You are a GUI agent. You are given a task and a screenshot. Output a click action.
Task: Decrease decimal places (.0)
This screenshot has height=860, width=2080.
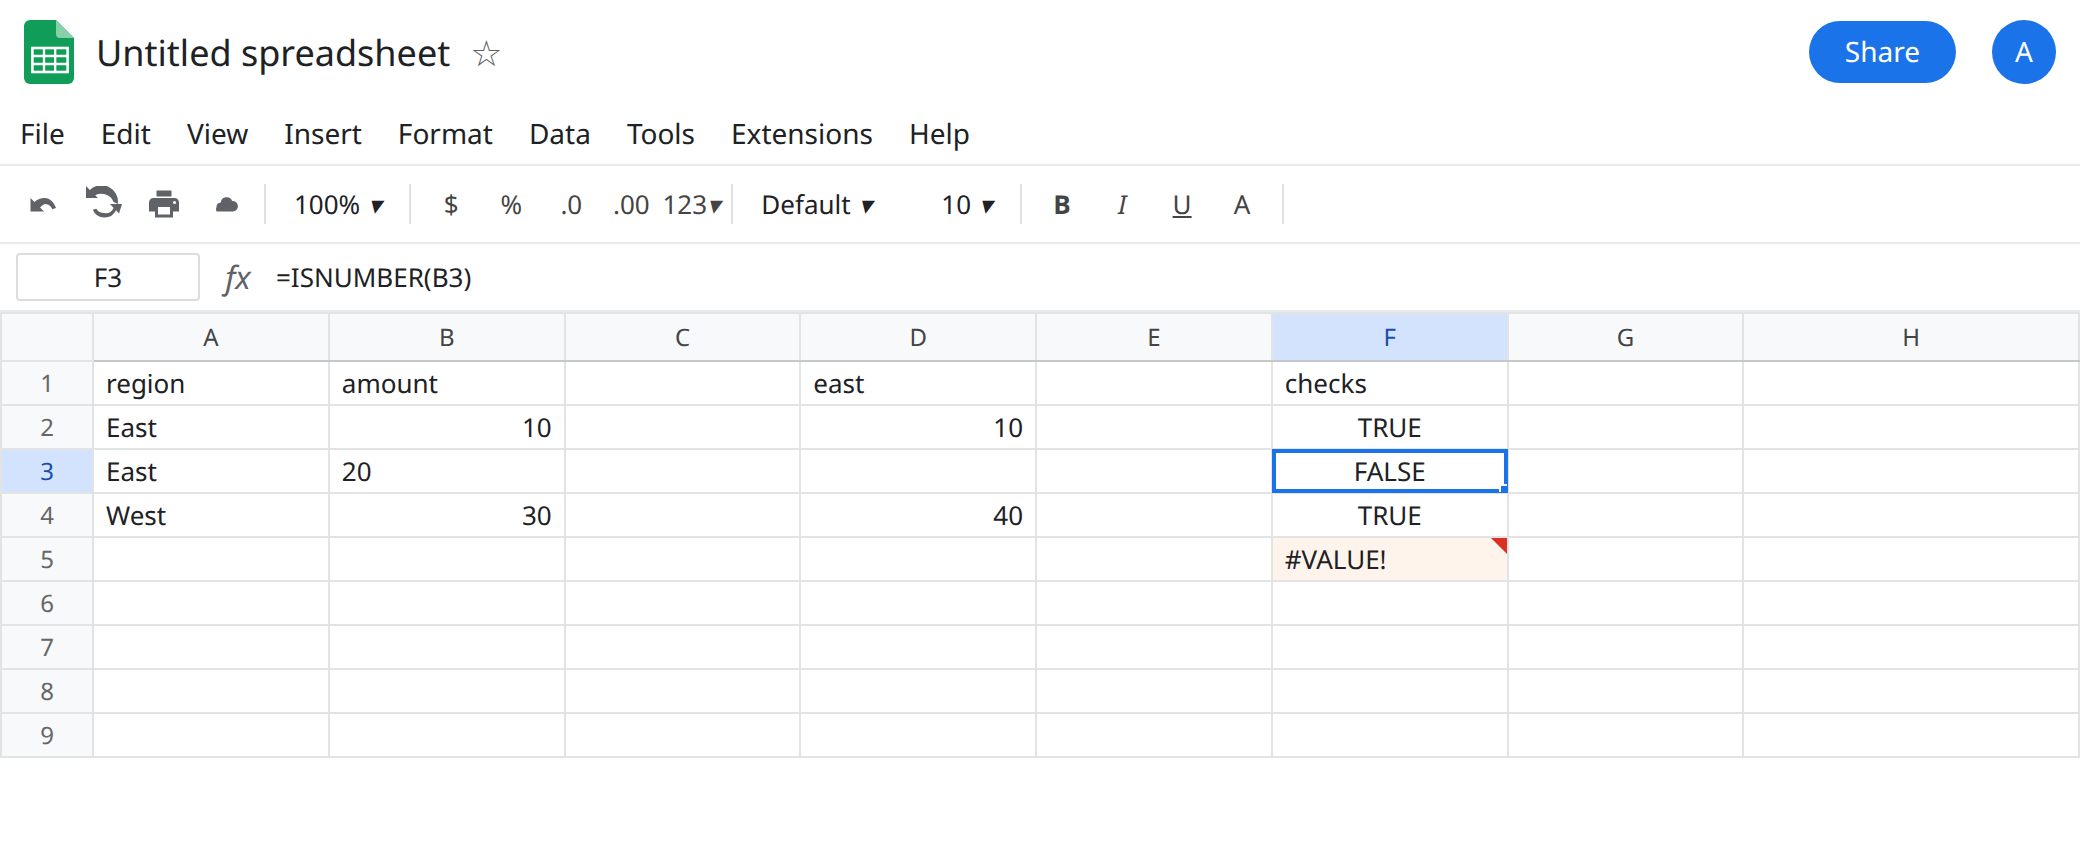571,205
